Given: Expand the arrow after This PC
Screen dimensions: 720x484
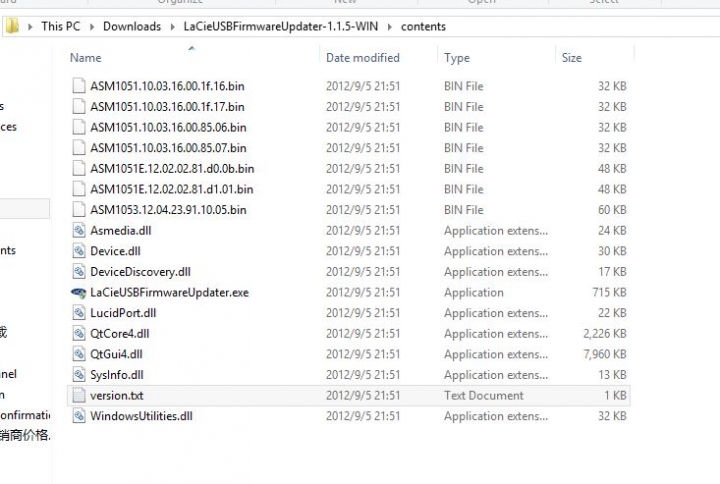Looking at the screenshot, I should pyautogui.click(x=92, y=27).
